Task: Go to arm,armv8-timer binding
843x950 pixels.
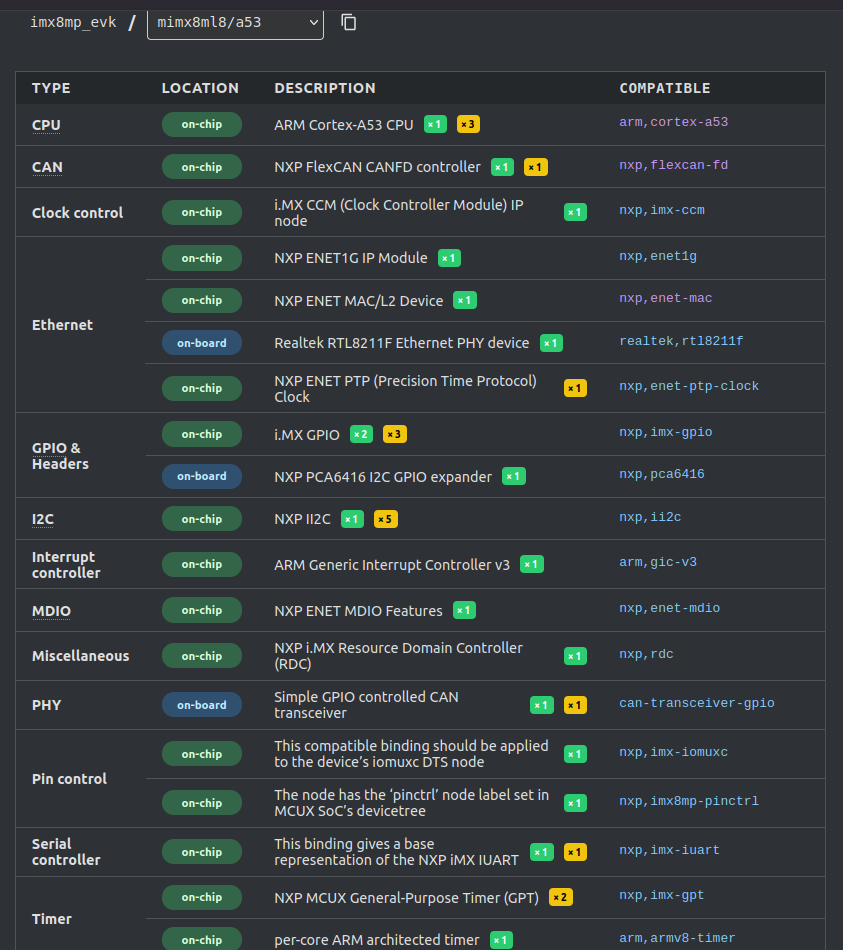Action: (x=677, y=938)
